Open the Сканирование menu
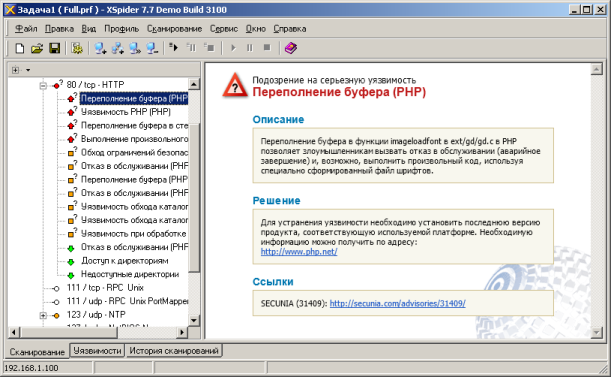The image size is (611, 377). click(175, 29)
